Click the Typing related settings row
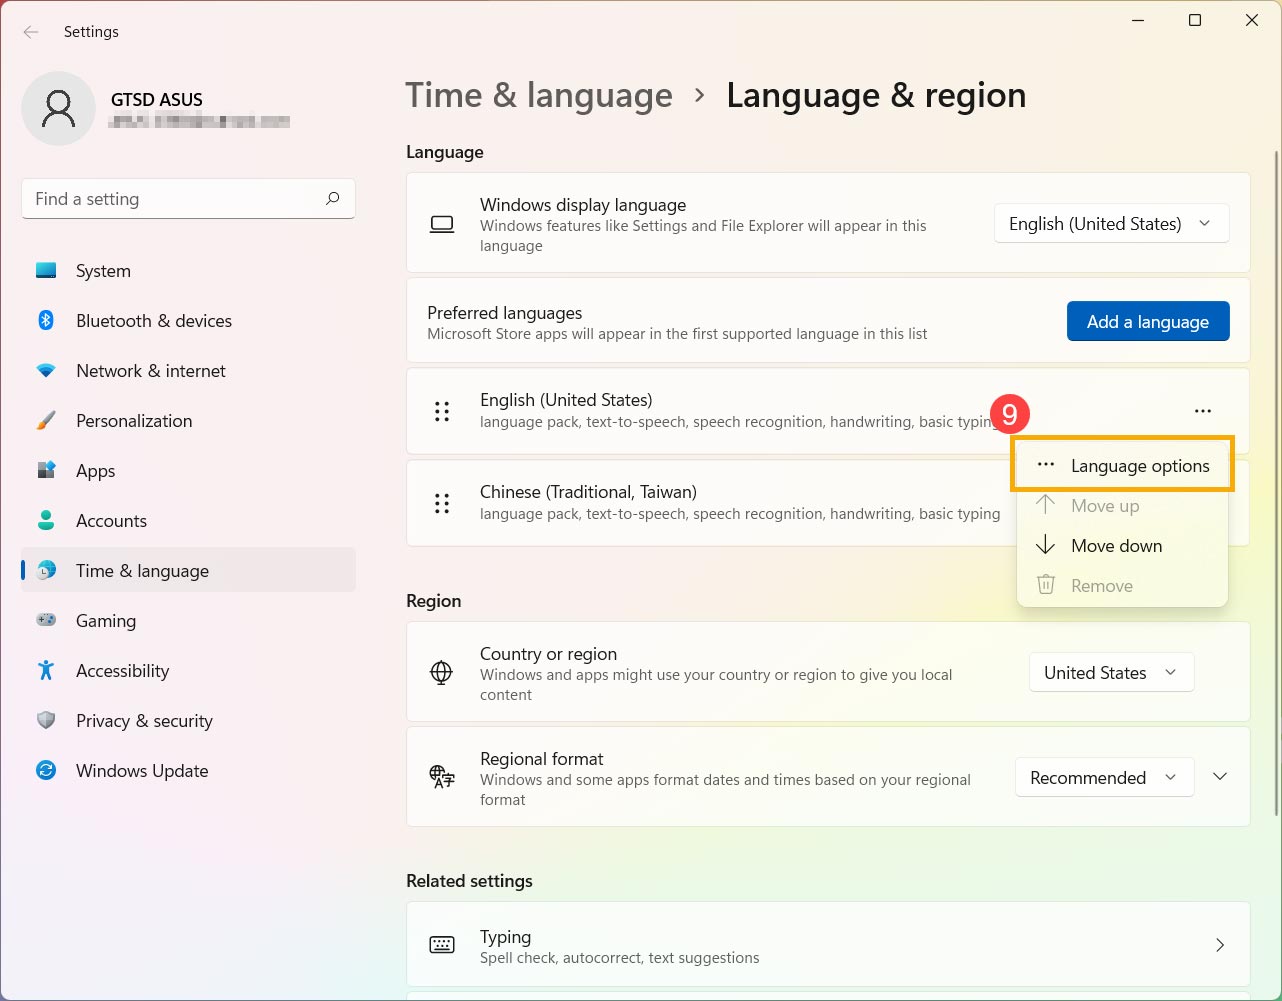 click(828, 945)
